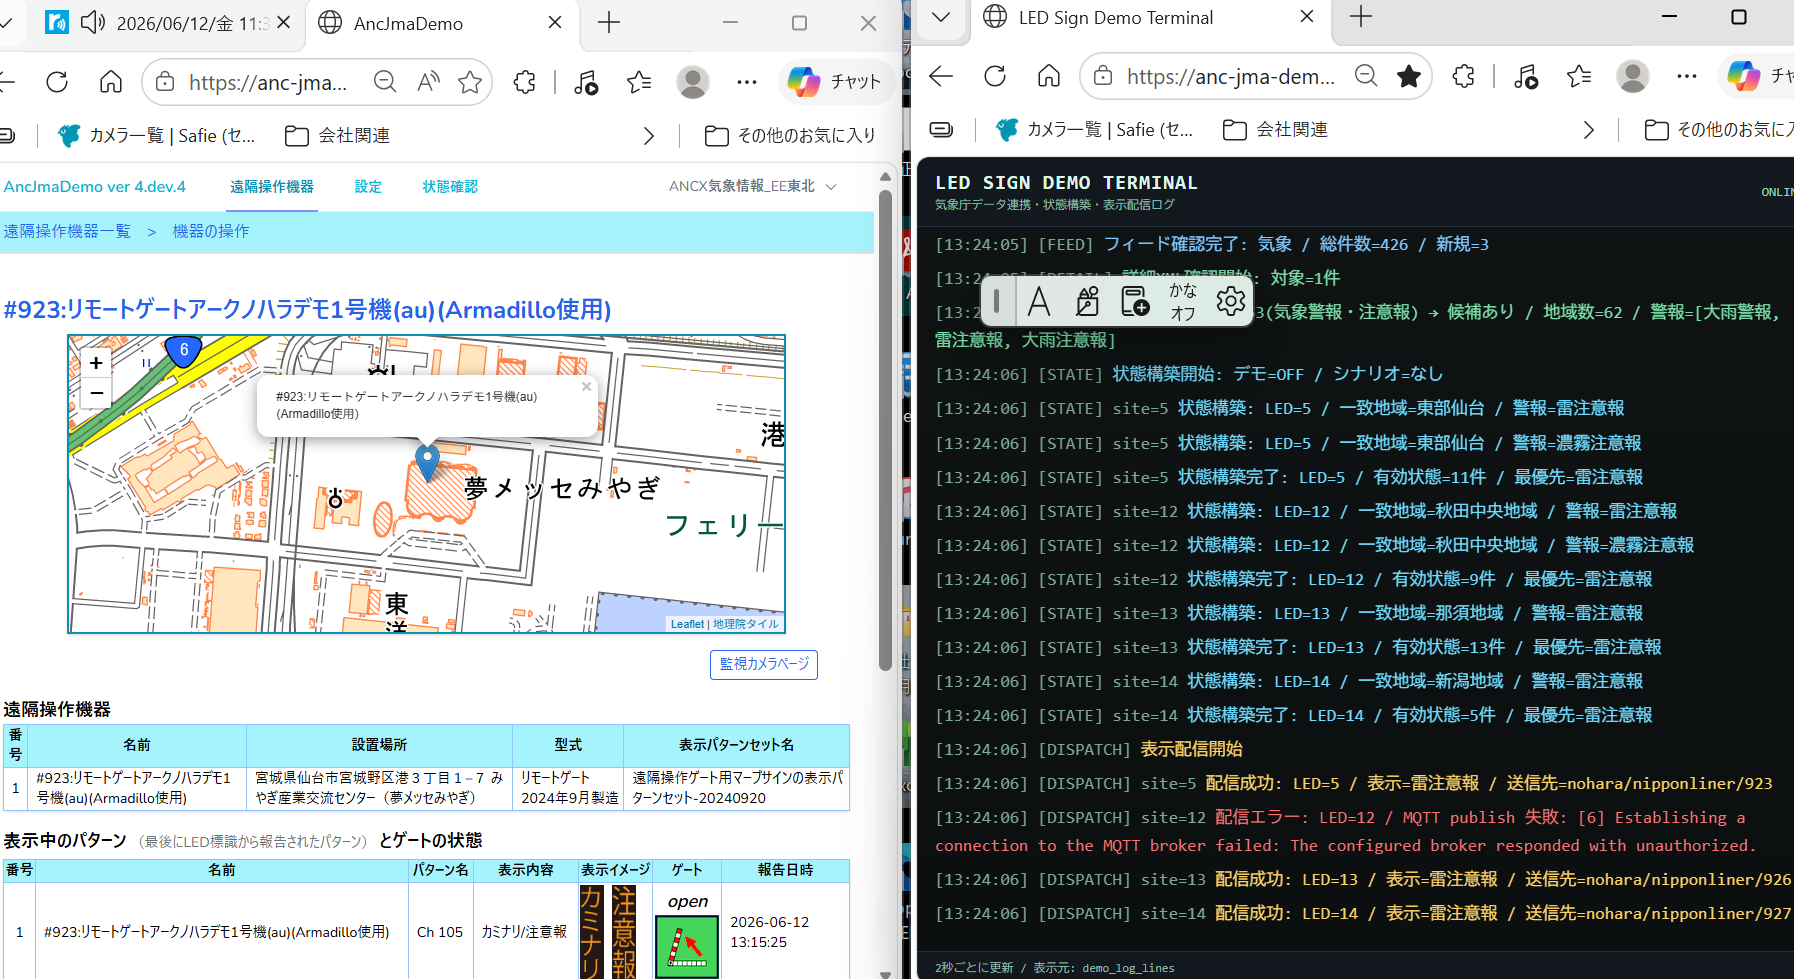
Task: Open profile avatar in left browser
Action: tap(692, 82)
